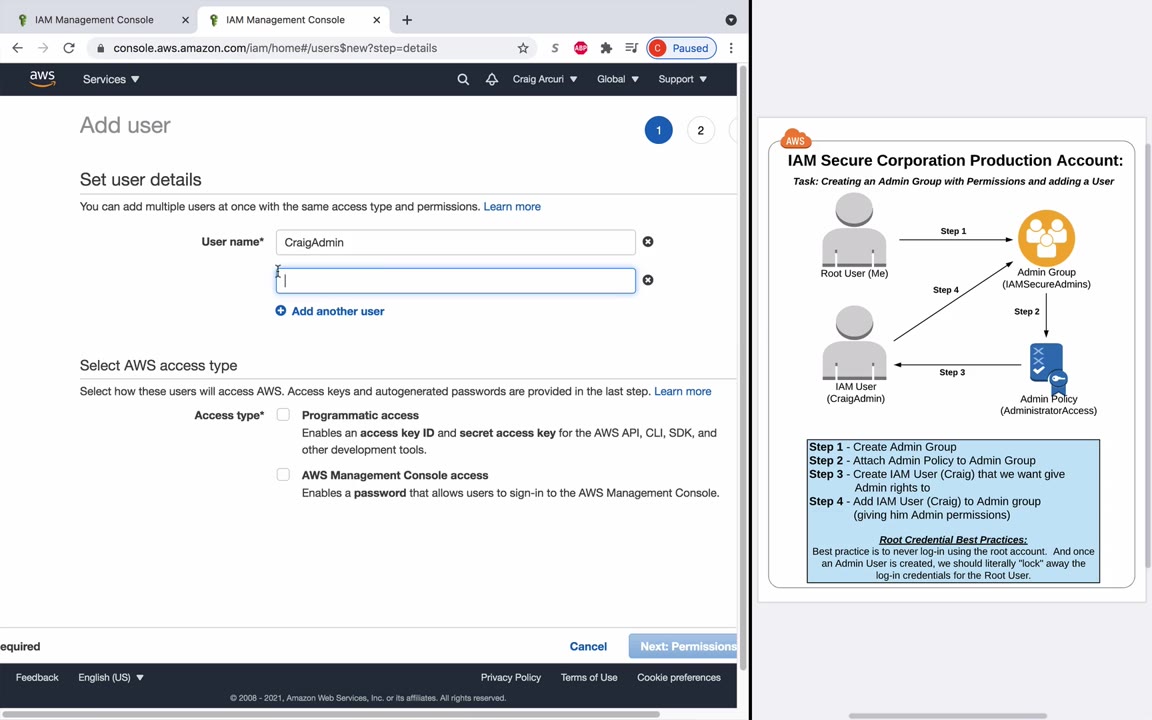Screen dimensions: 1152x720
Task: Close the second IAM Management Console tab
Action: click(376, 20)
